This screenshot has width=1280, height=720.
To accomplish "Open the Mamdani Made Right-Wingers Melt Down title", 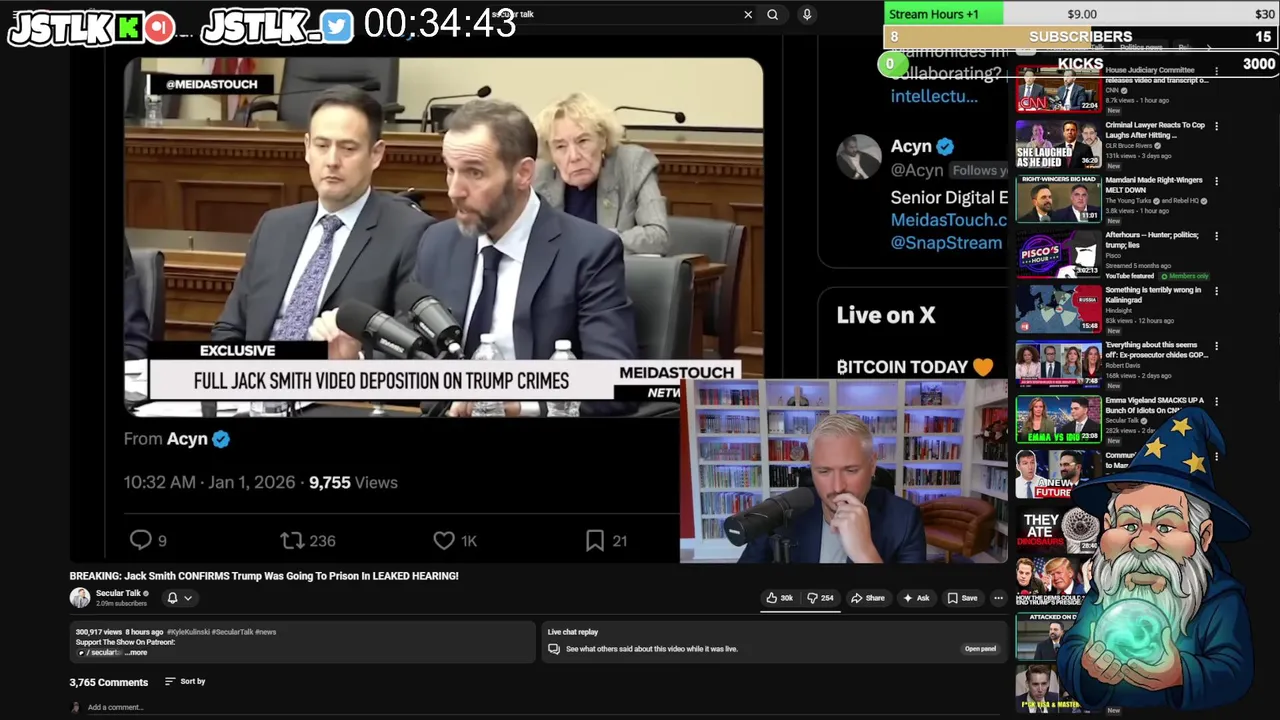I will point(1154,185).
